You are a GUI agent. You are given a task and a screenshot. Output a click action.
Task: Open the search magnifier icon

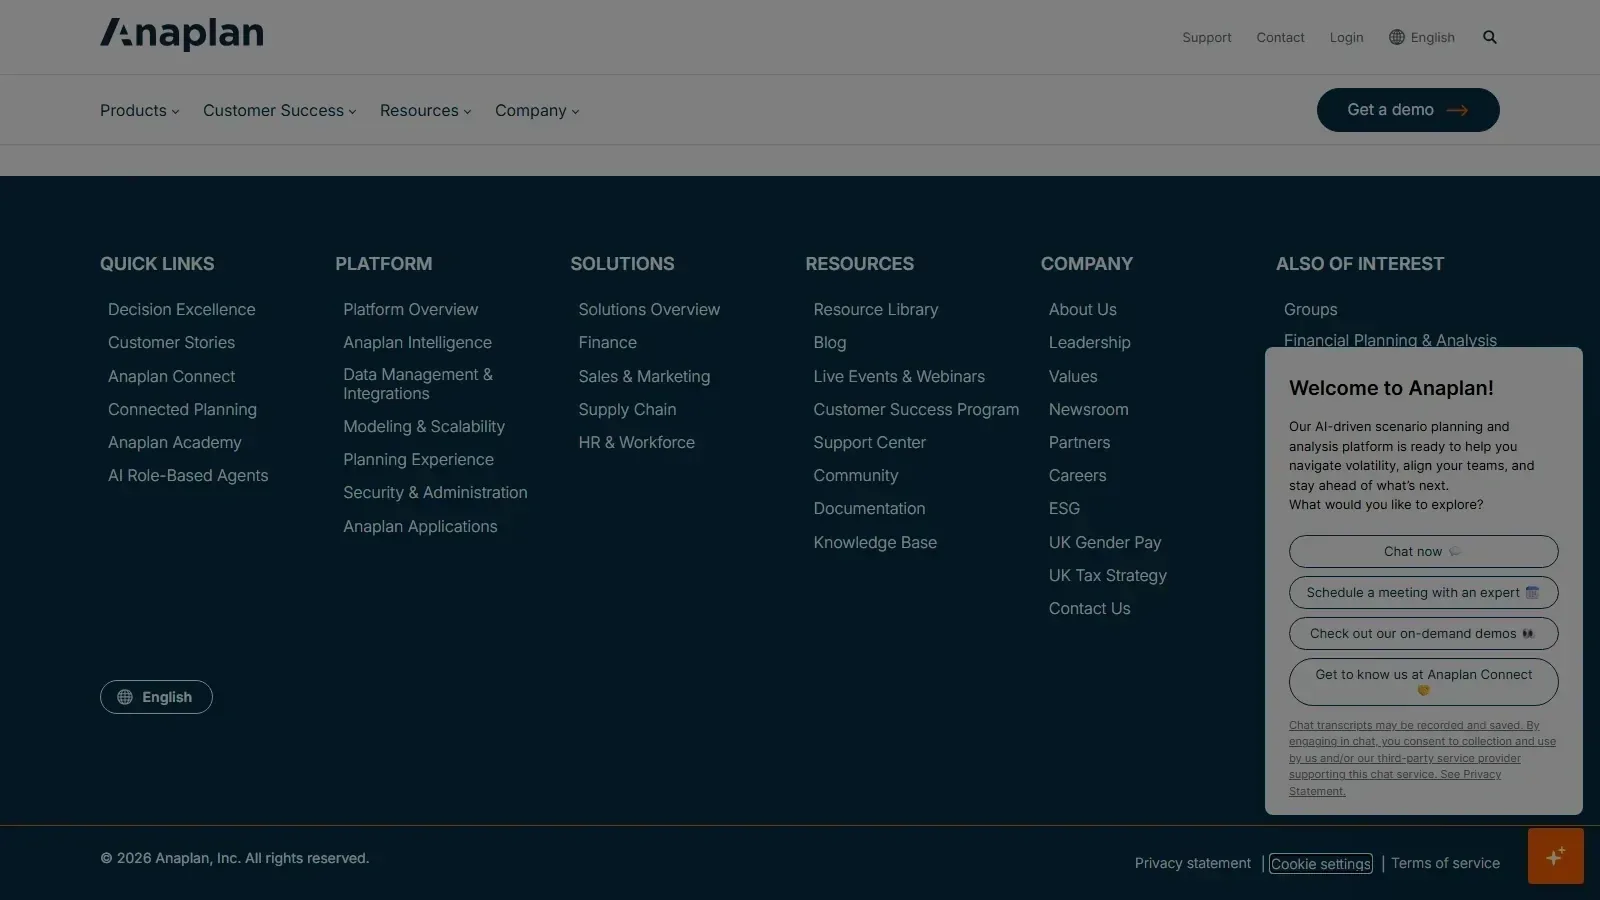1490,37
